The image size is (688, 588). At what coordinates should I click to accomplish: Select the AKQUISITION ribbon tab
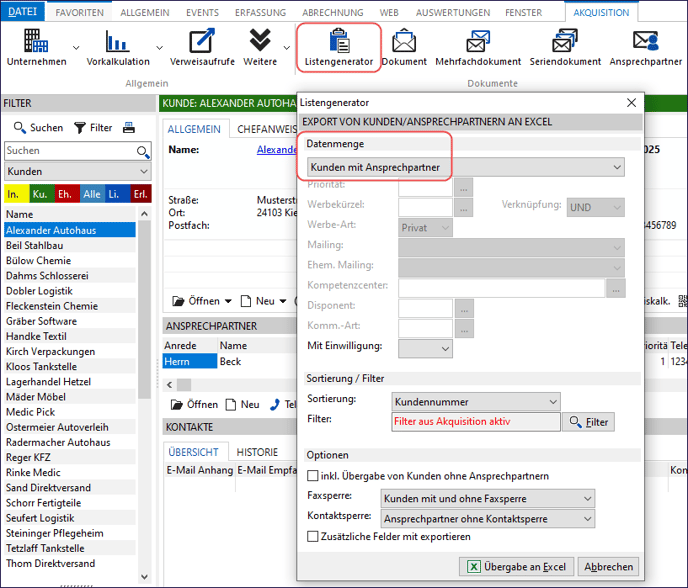(601, 13)
